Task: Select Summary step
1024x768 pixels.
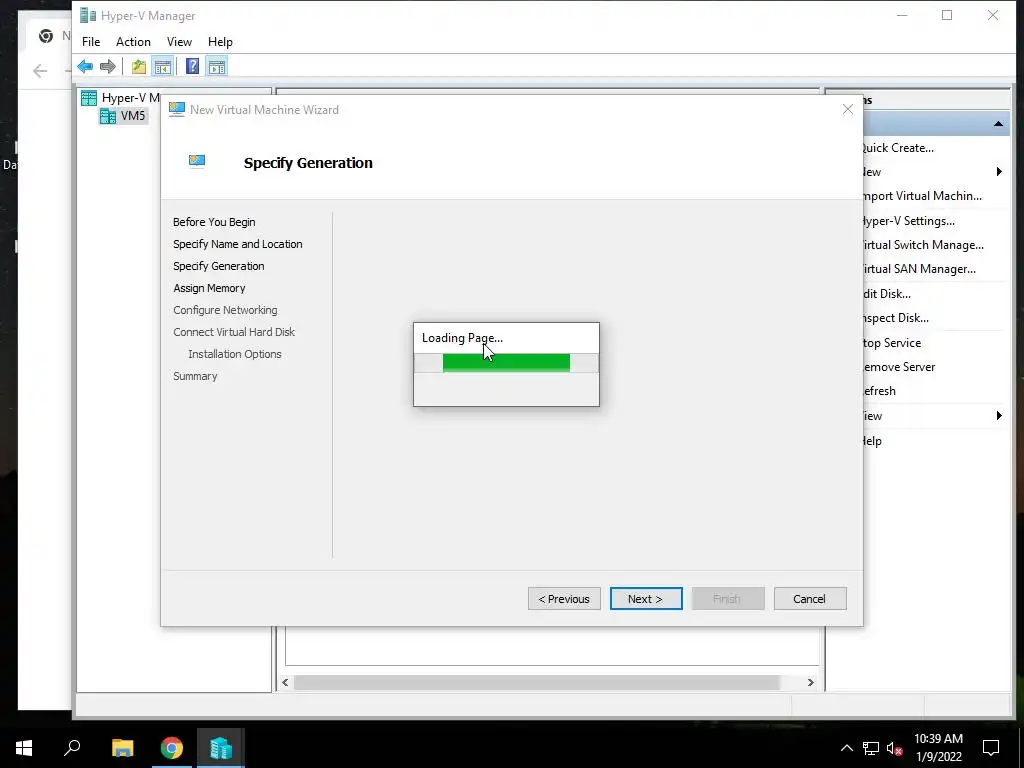Action: (195, 376)
